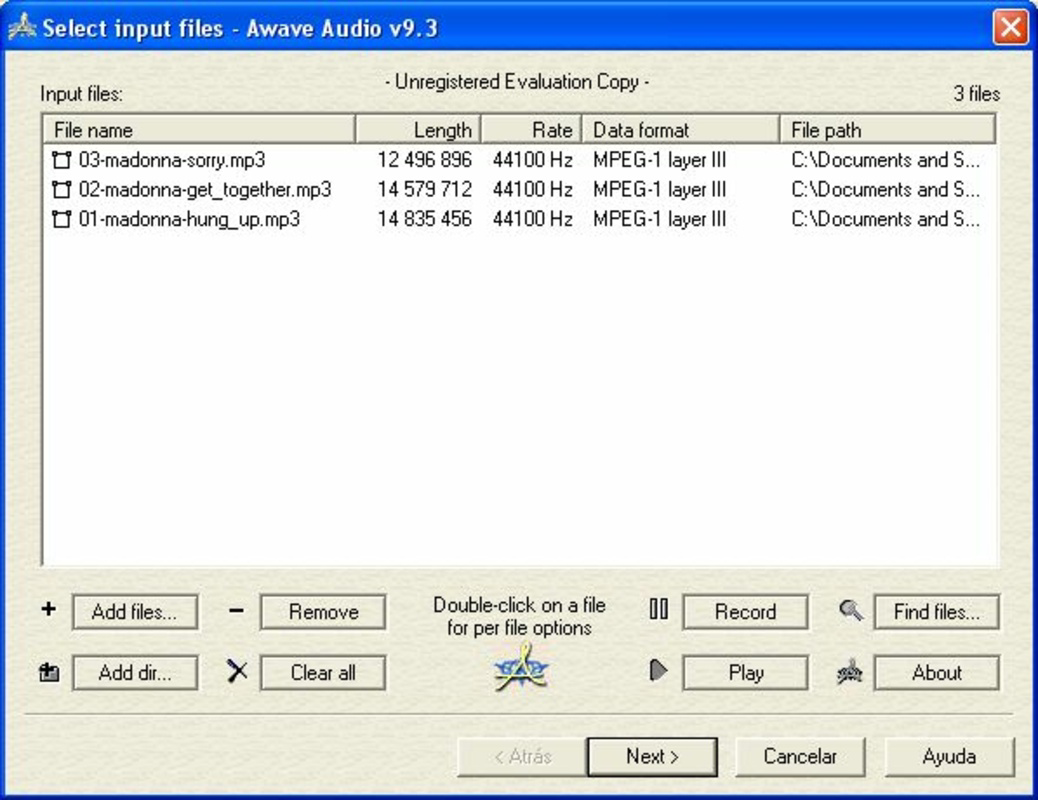Viewport: 1038px width, 800px height.
Task: Click length value 14 835 456
Action: pos(425,219)
